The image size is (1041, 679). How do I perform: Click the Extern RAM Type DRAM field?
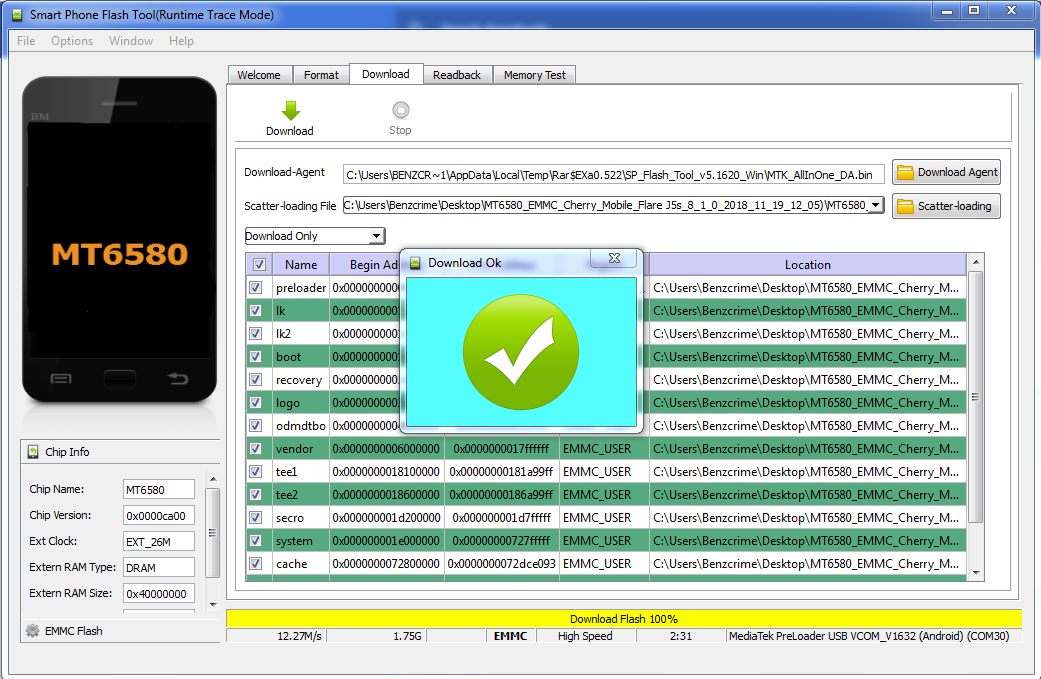(x=159, y=567)
